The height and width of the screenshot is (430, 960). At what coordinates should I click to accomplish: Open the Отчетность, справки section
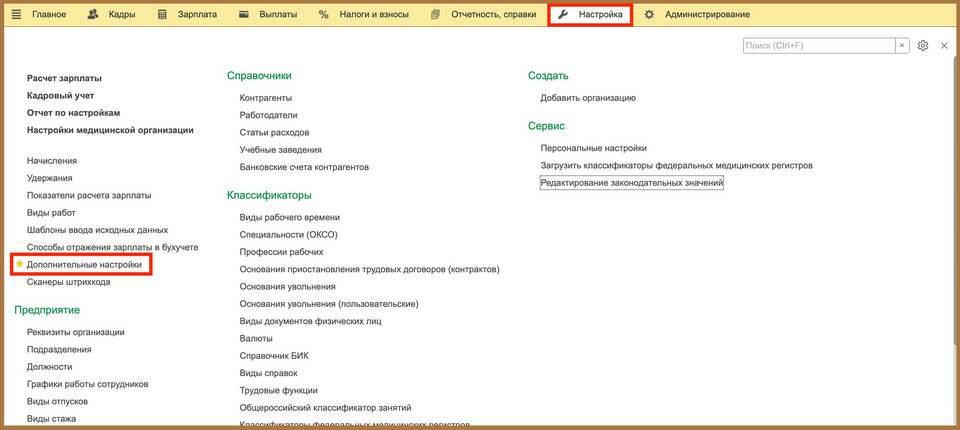point(493,14)
